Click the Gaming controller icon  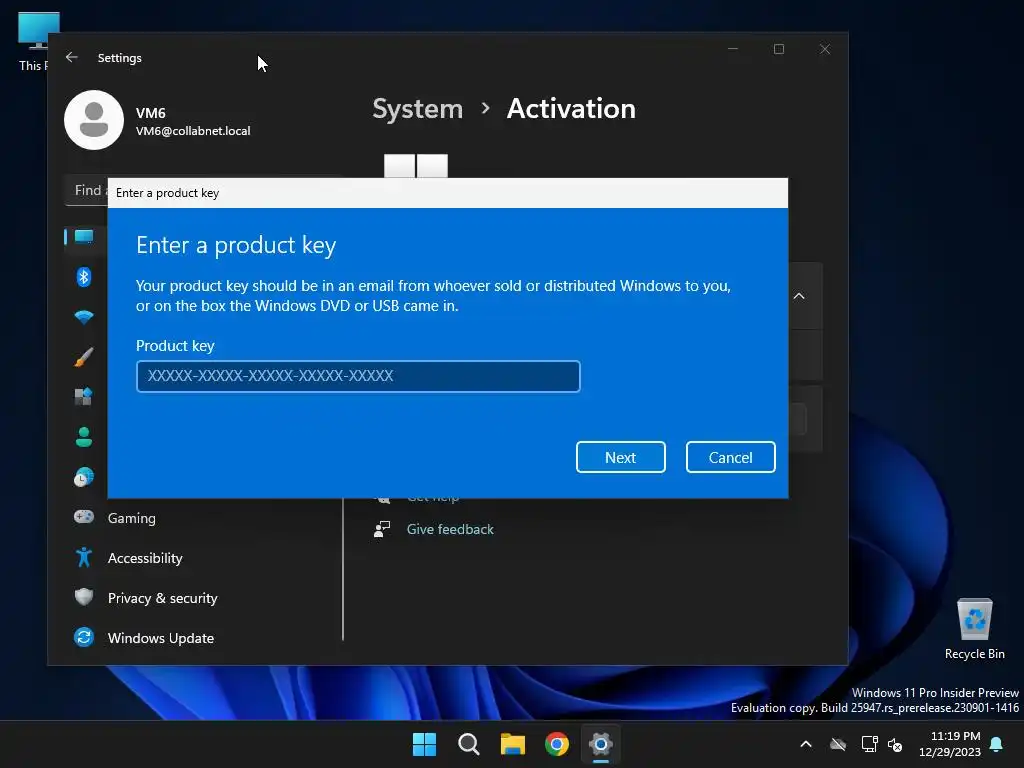click(84, 517)
